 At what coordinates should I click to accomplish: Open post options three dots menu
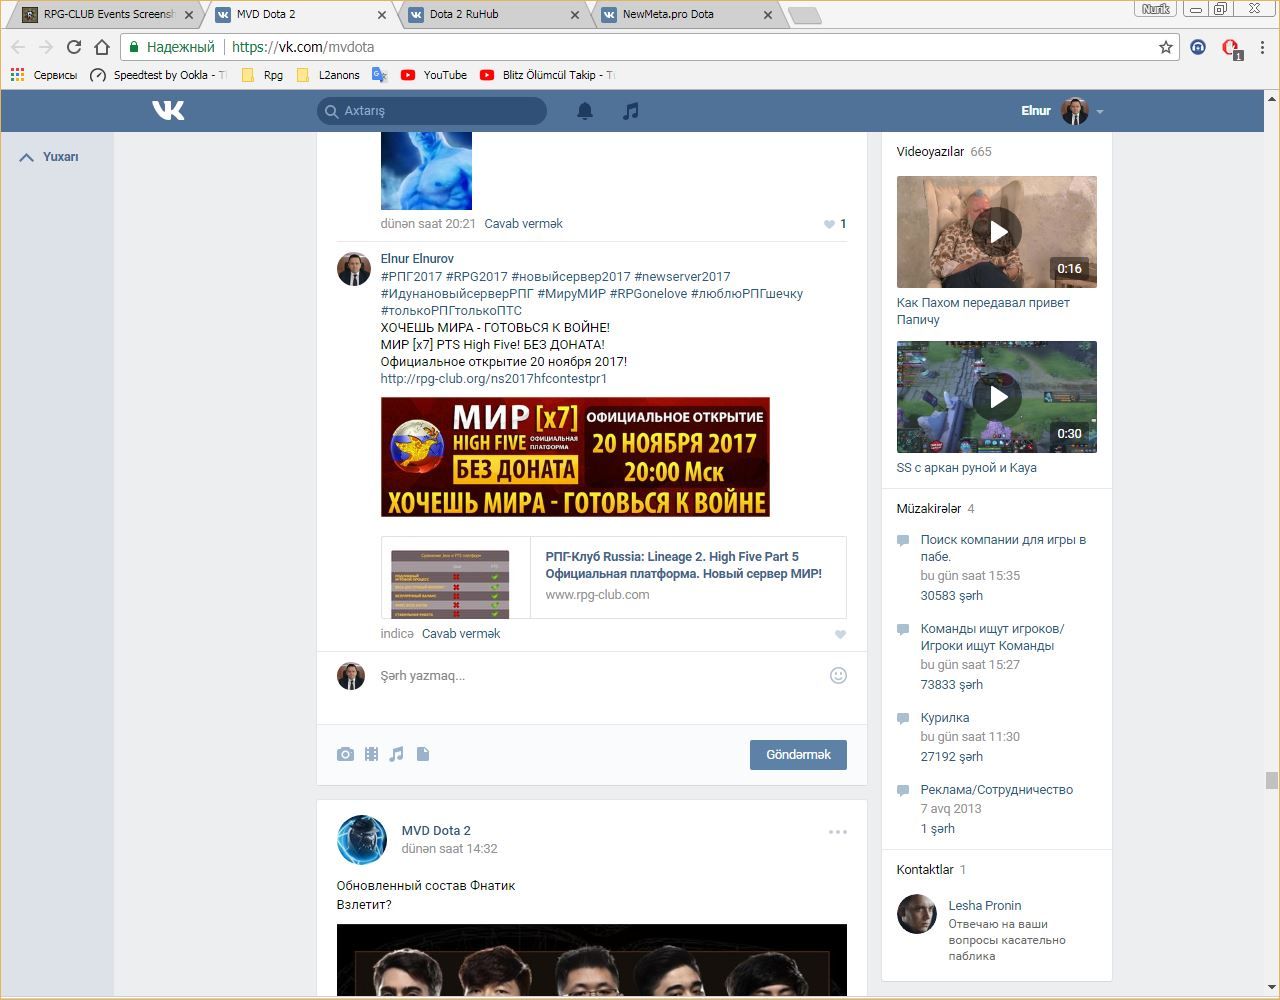(837, 832)
